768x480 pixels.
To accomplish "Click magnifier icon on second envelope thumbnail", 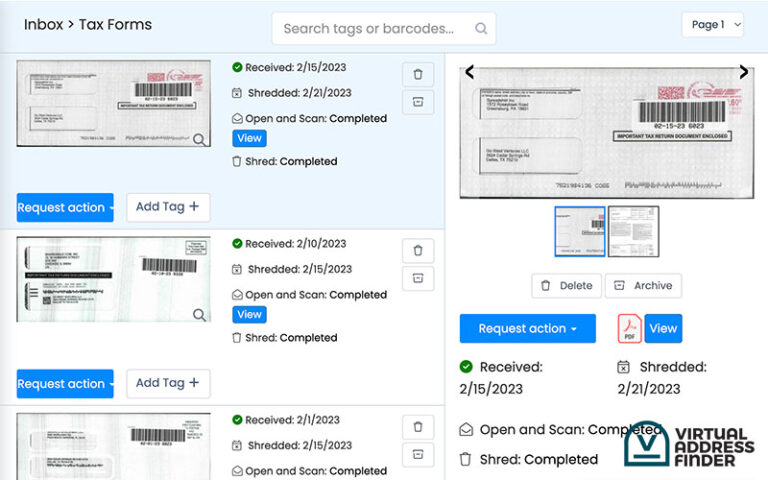I will pos(200,315).
